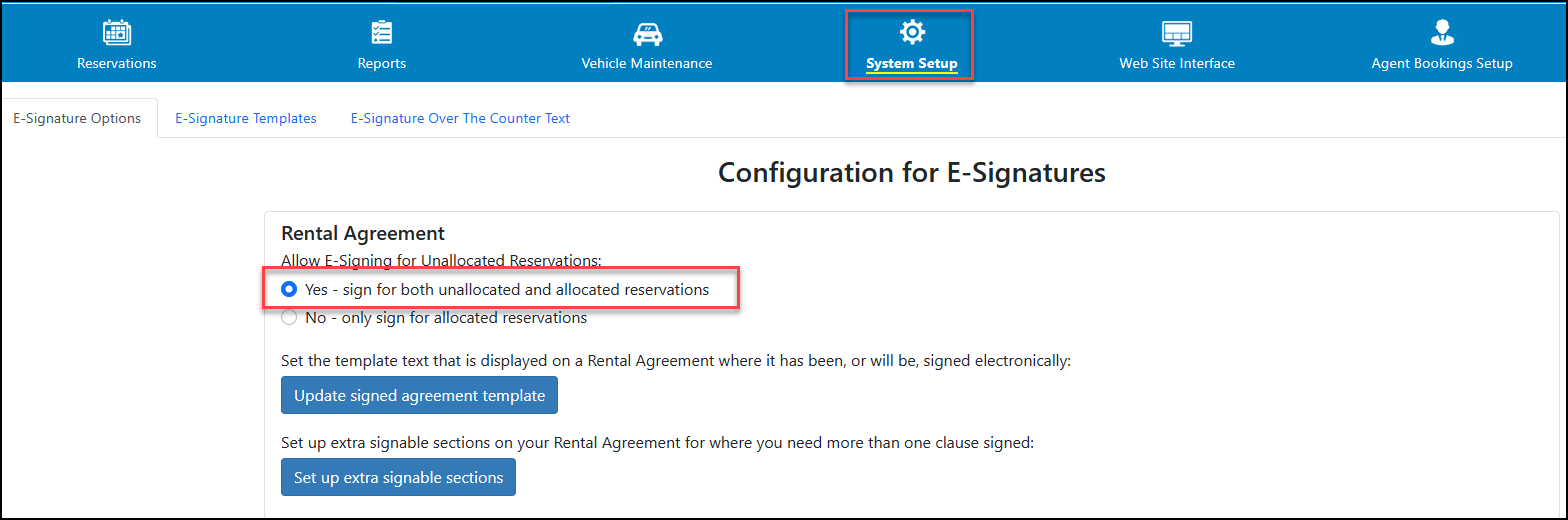Open Vehicle Maintenance menu label
The height and width of the screenshot is (520, 1568).
point(647,63)
